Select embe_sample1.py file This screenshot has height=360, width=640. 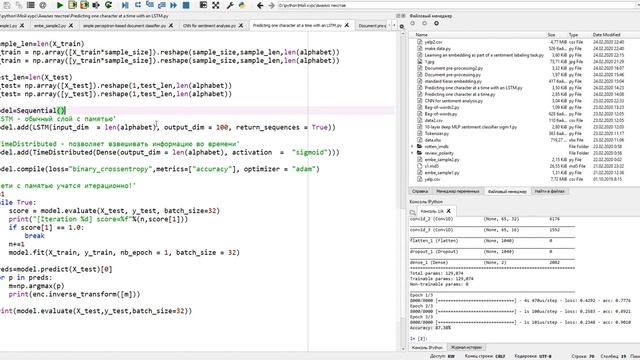(x=442, y=173)
